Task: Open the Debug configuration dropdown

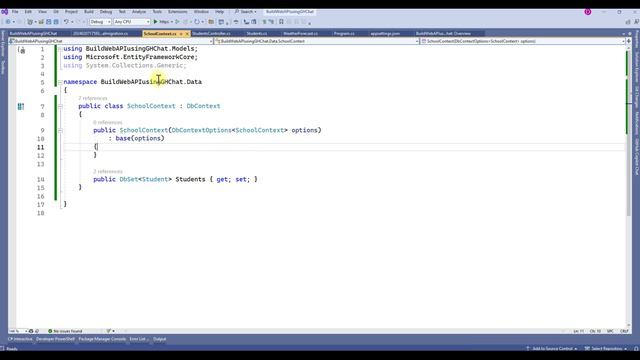Action: point(100,22)
